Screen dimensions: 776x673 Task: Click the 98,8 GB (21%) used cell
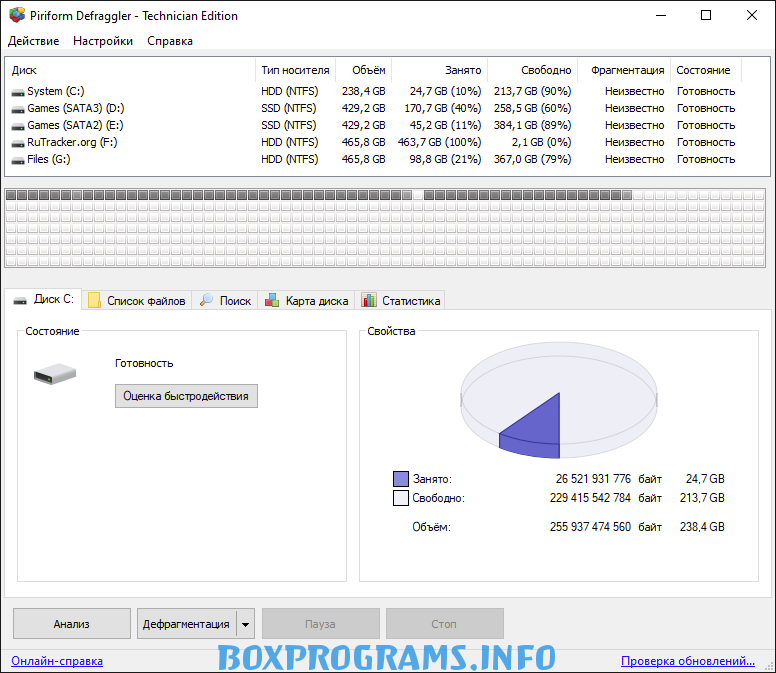445,159
